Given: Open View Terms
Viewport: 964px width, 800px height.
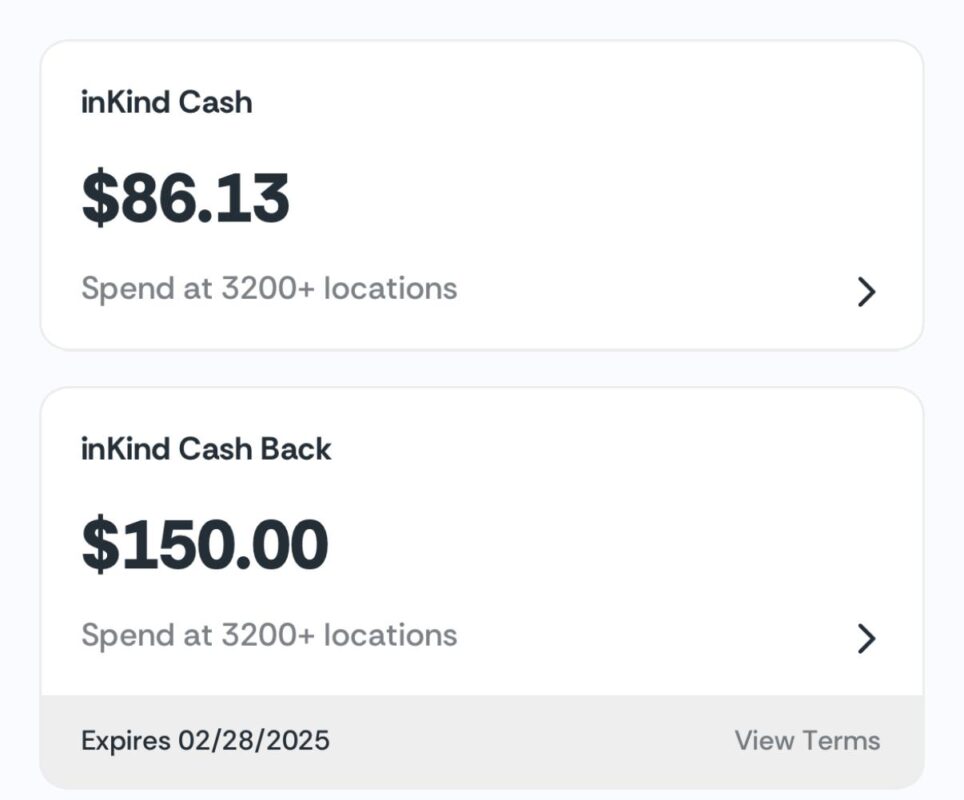Looking at the screenshot, I should coord(806,740).
